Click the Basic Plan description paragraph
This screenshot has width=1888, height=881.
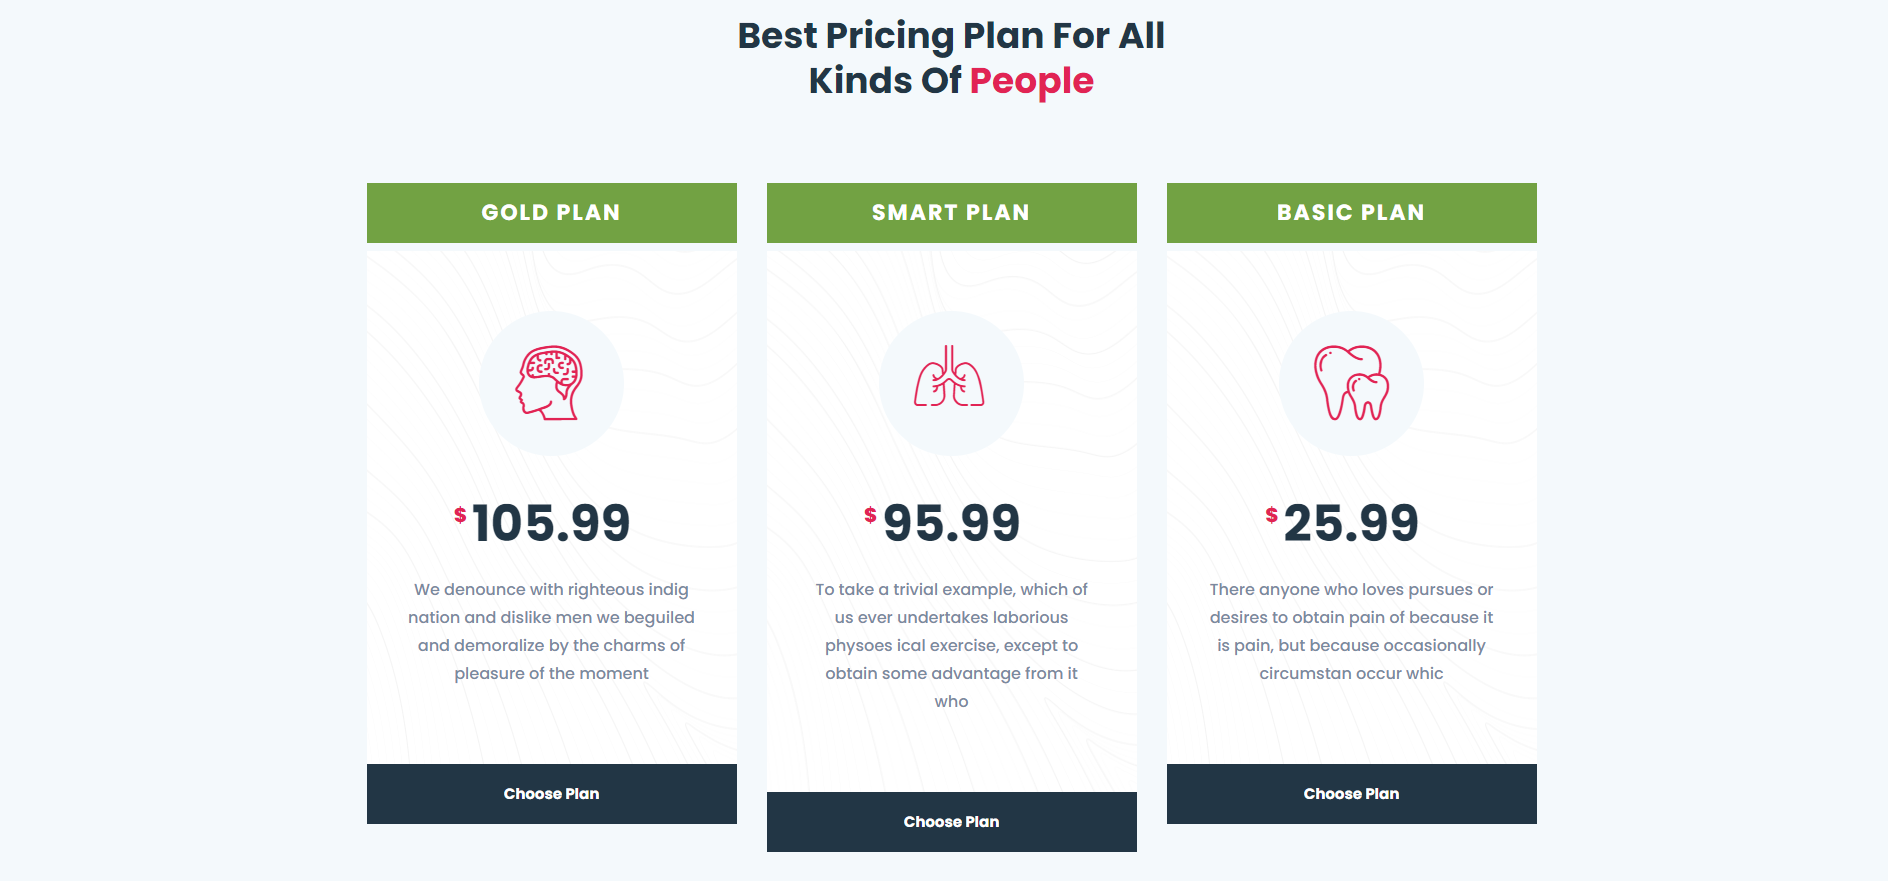click(x=1352, y=631)
